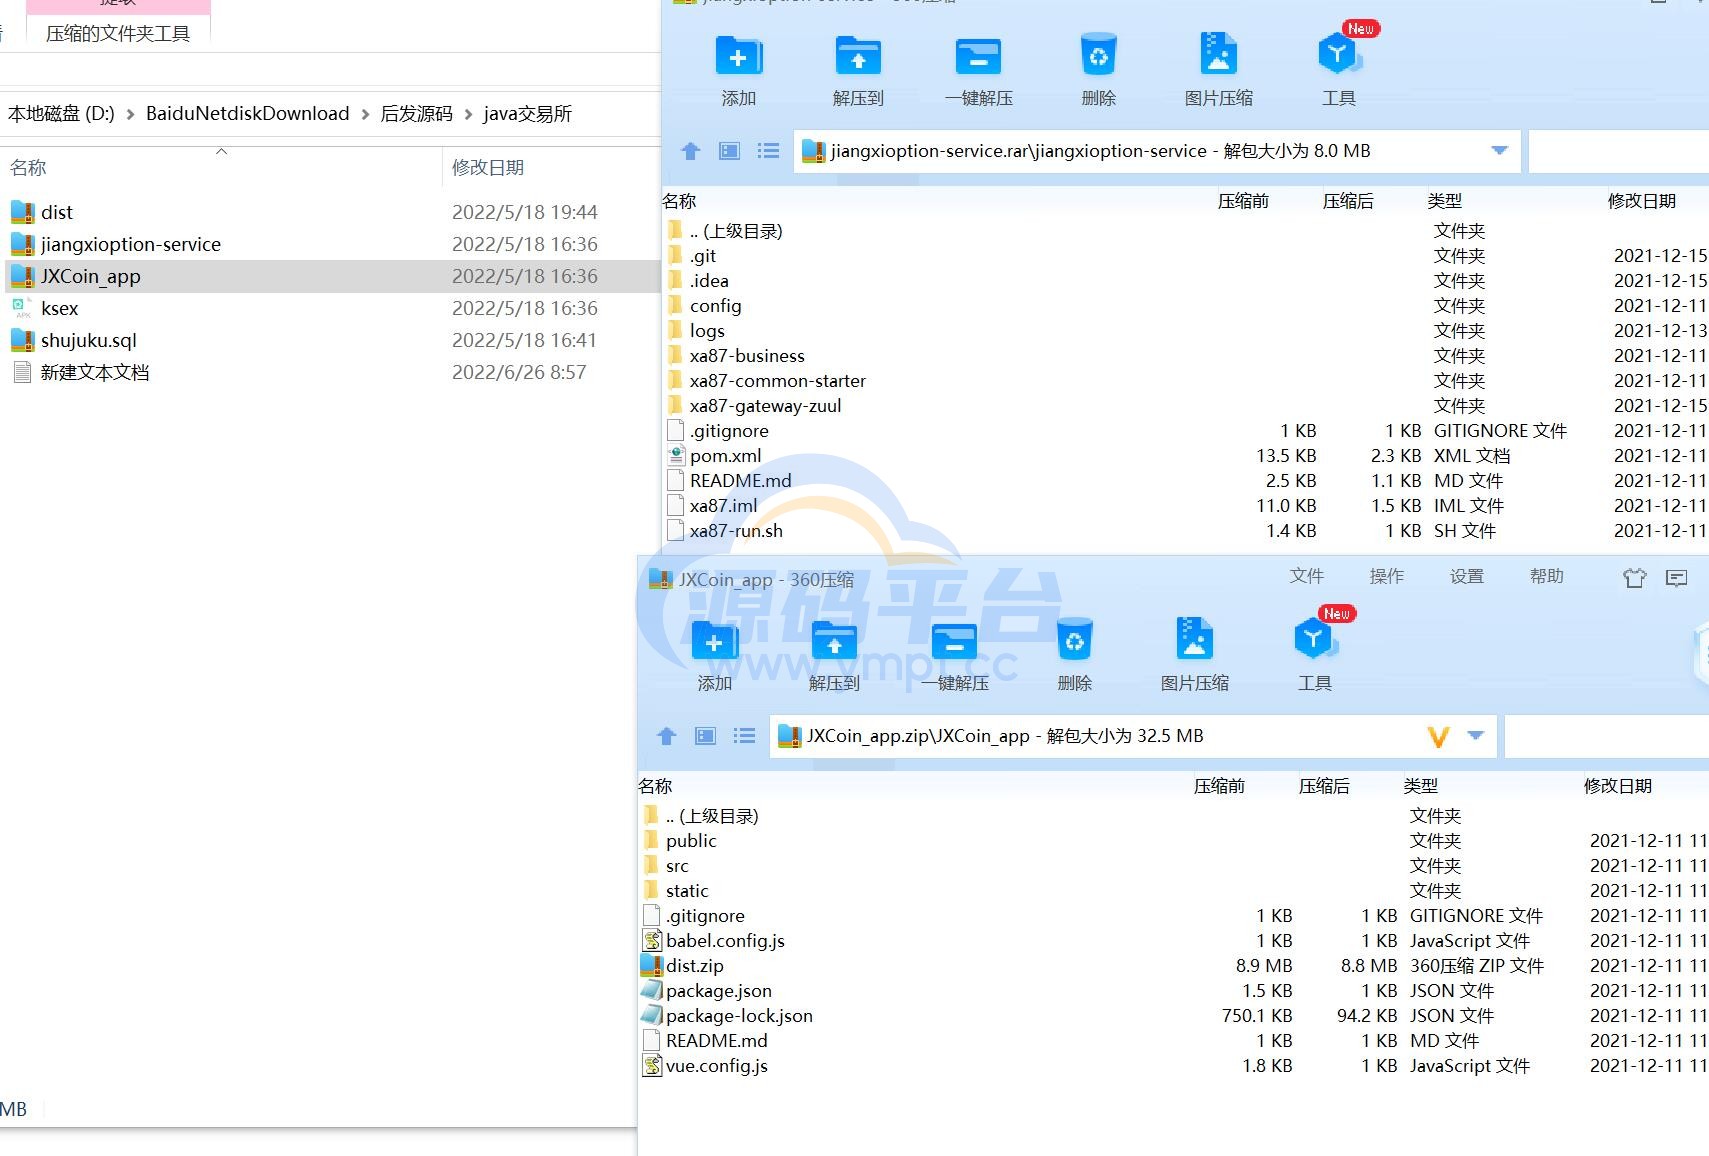Open 设置 menu in JXCoin_app window
Viewport: 1709px width, 1156px height.
pos(1466,576)
